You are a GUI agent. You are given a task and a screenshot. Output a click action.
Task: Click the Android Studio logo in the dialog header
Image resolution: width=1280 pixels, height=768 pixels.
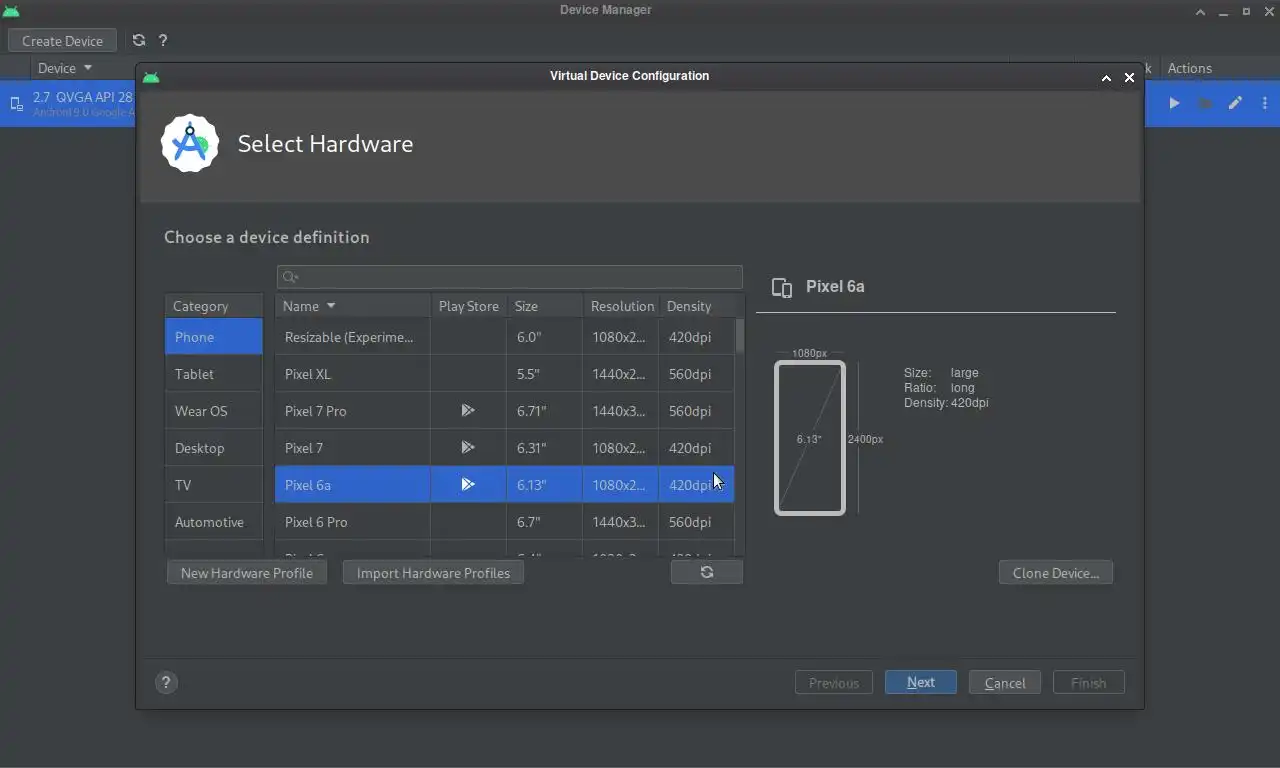[x=190, y=144]
